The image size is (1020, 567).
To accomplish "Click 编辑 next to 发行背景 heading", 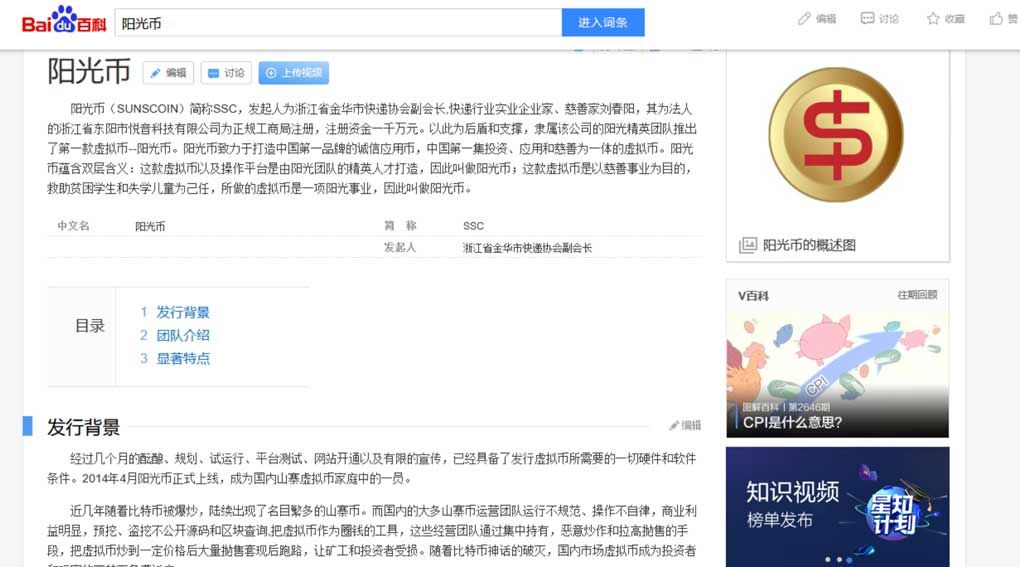I will (686, 425).
